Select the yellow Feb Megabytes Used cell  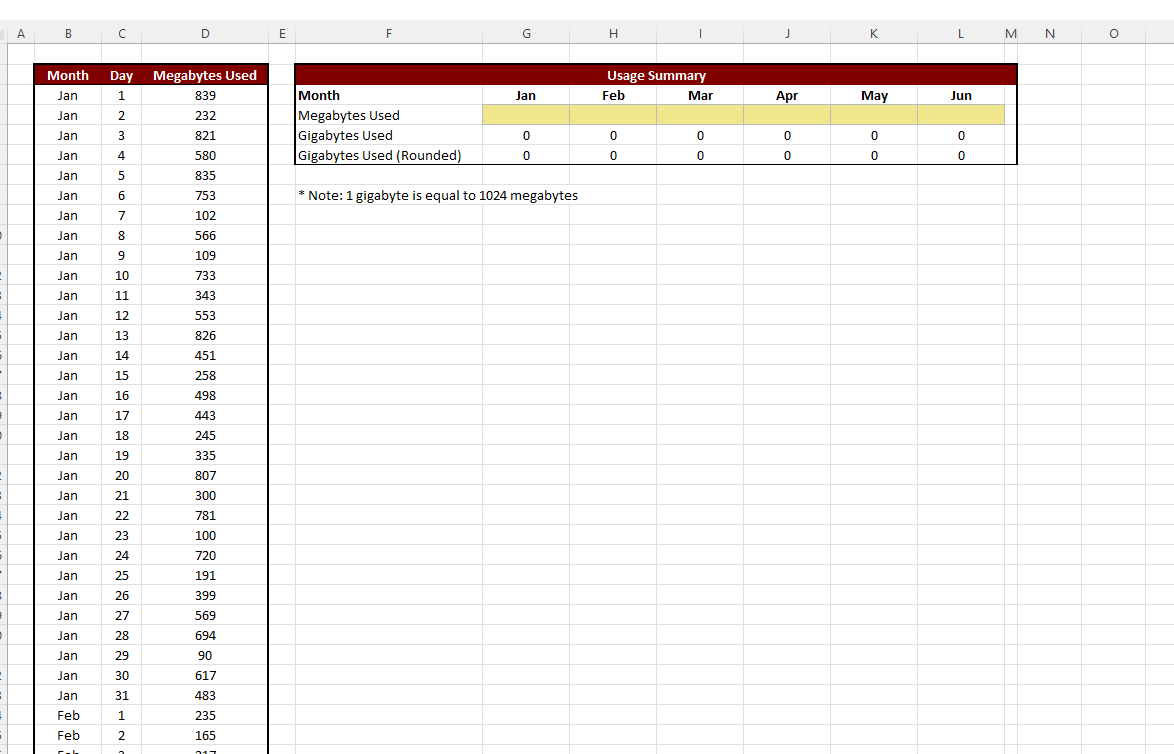[613, 115]
